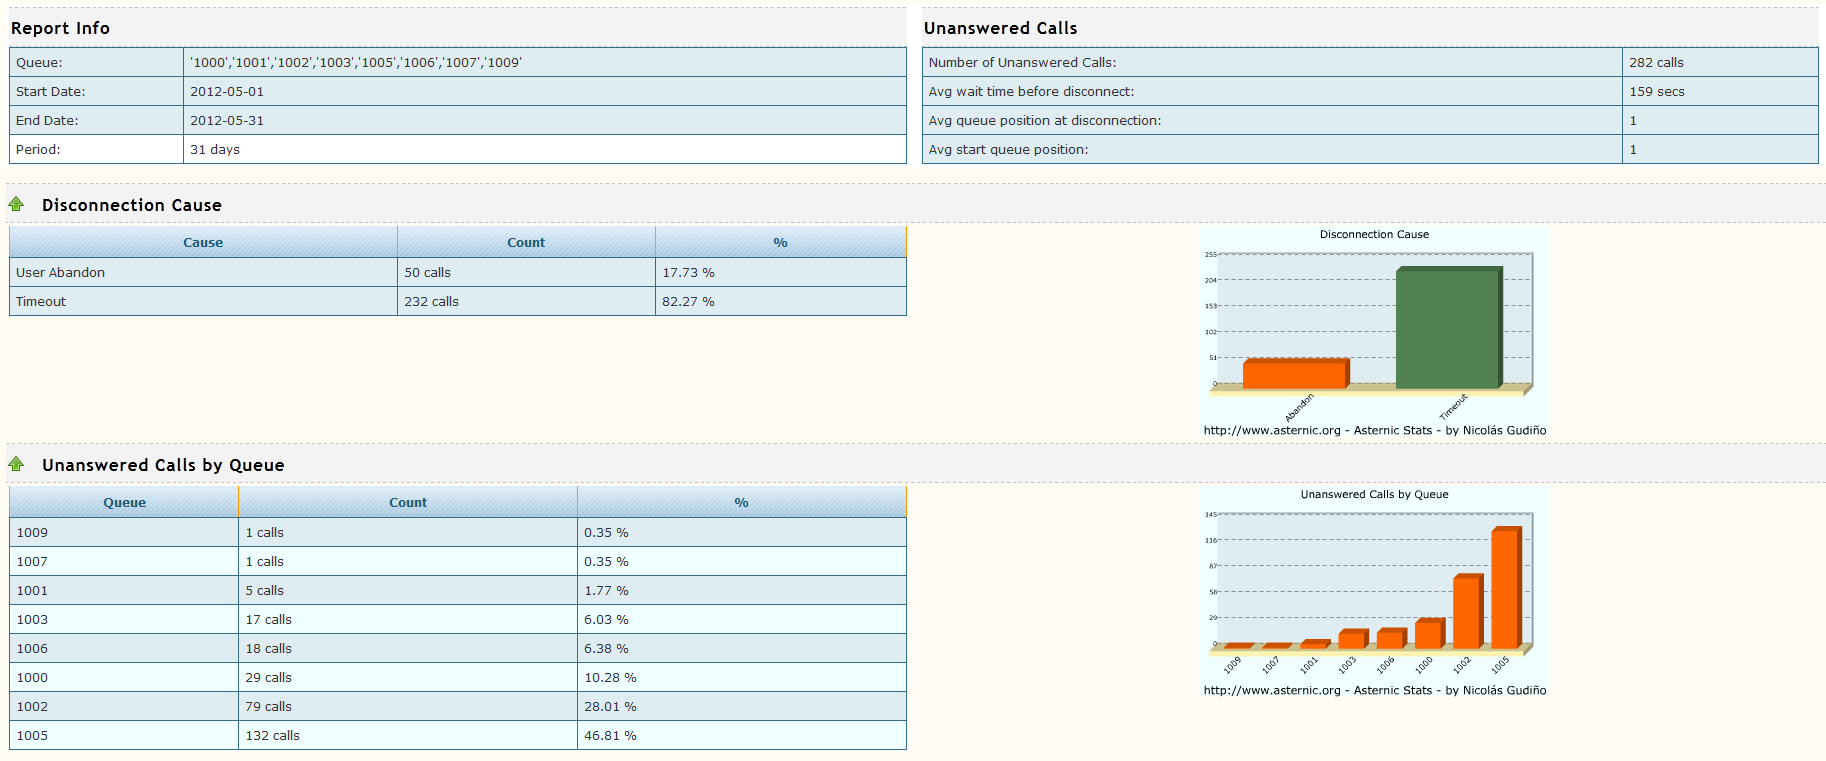This screenshot has height=761, width=1826.
Task: Click green up arrow beside Disconnection Cause
Action: click(16, 204)
